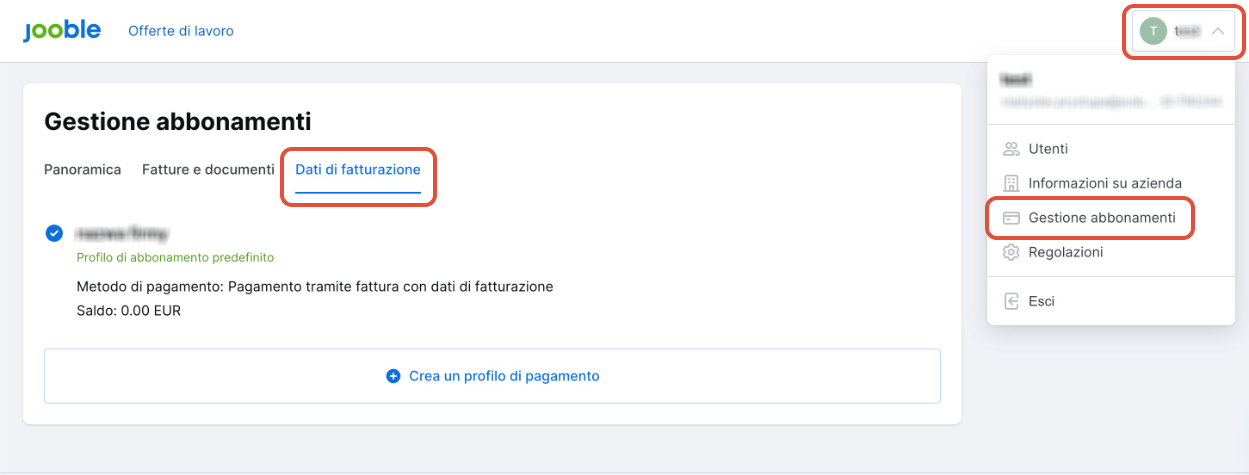Open the Offerte di lavoro link

181,31
